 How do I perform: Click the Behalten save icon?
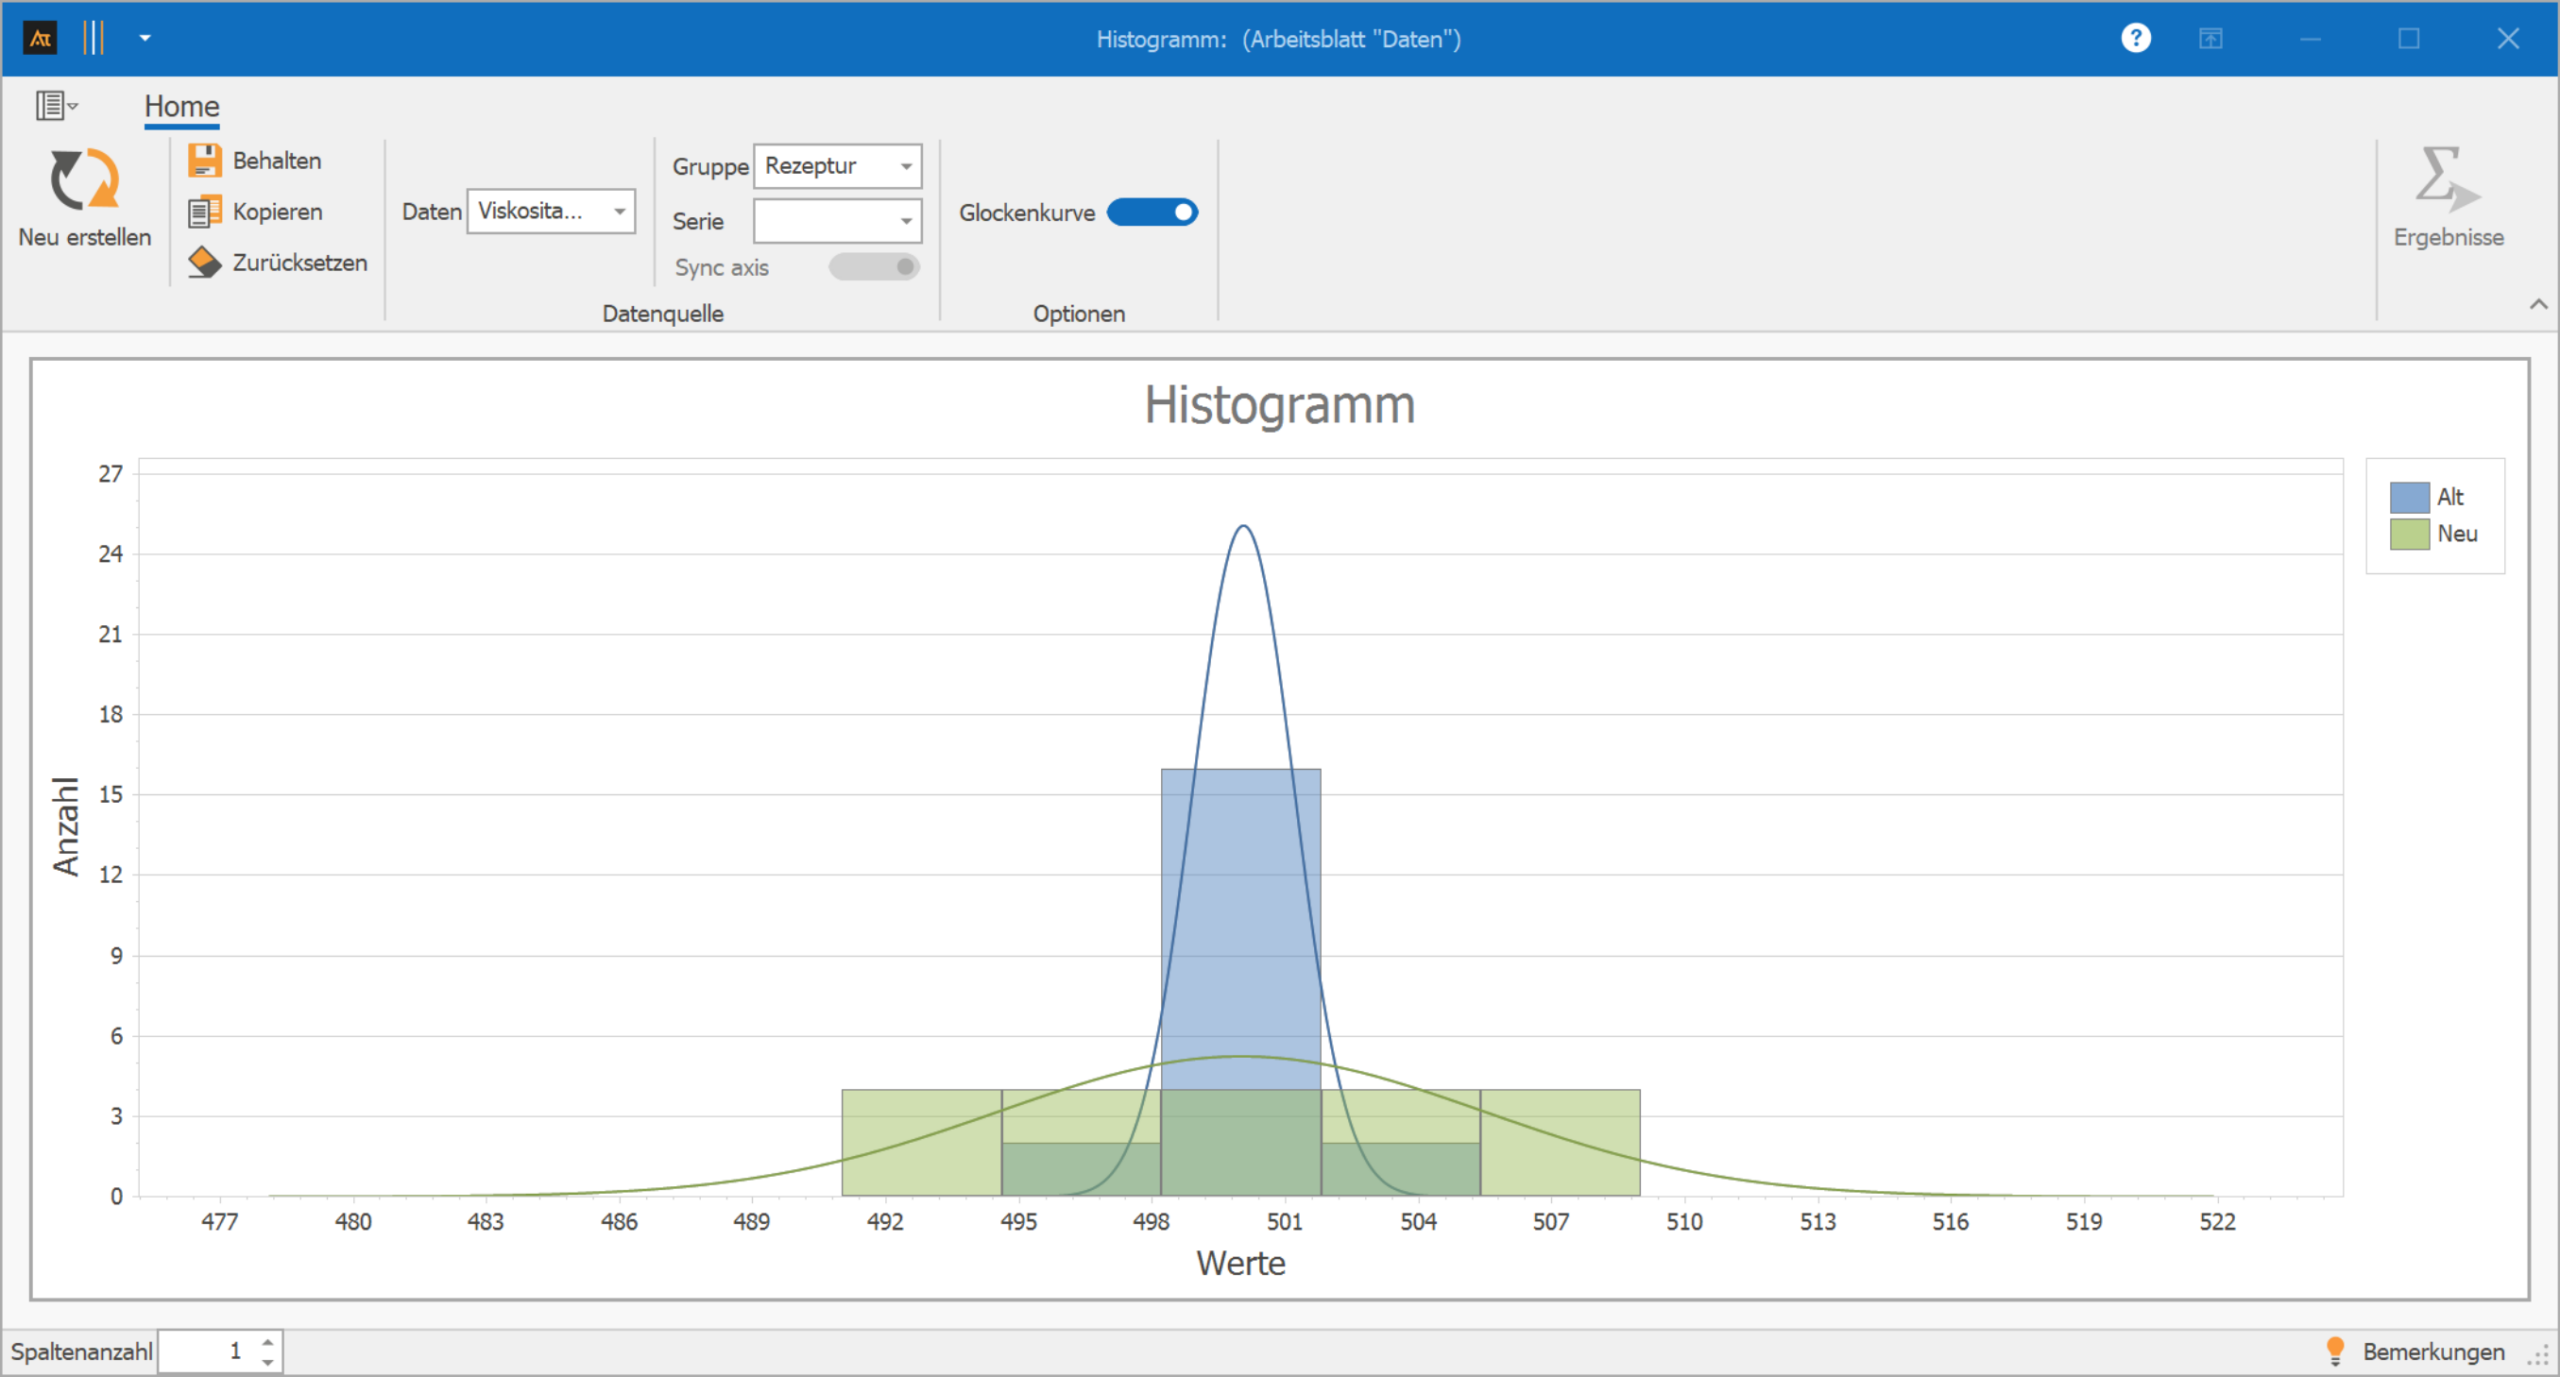coord(204,160)
